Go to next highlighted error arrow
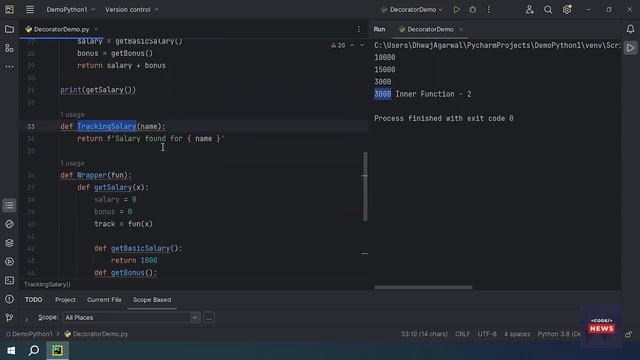Viewport: 640px width, 360px height. point(362,45)
